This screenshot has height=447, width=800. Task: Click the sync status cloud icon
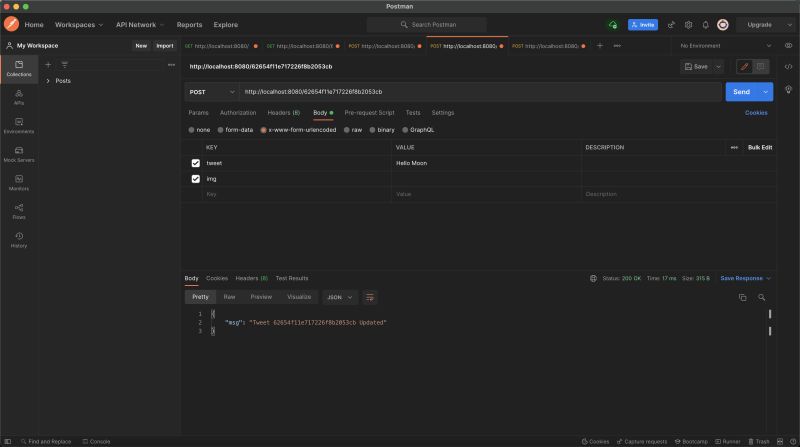pyautogui.click(x=613, y=24)
